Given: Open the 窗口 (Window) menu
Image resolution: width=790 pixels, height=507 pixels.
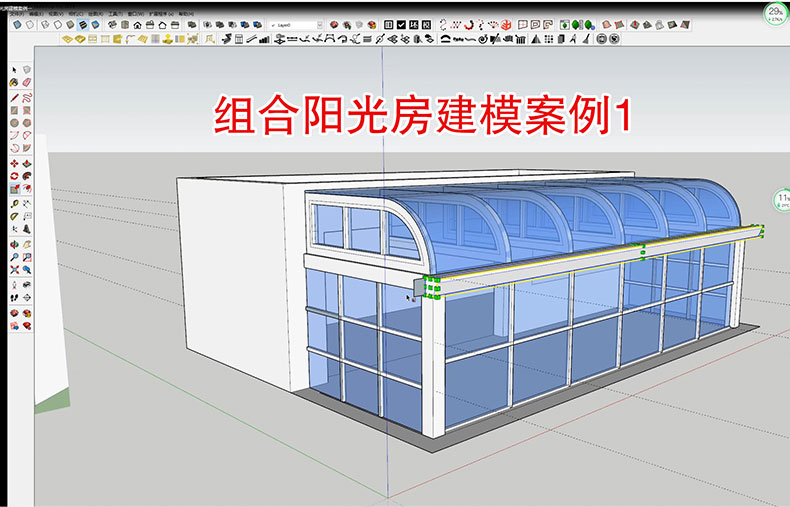Looking at the screenshot, I should [x=142, y=14].
